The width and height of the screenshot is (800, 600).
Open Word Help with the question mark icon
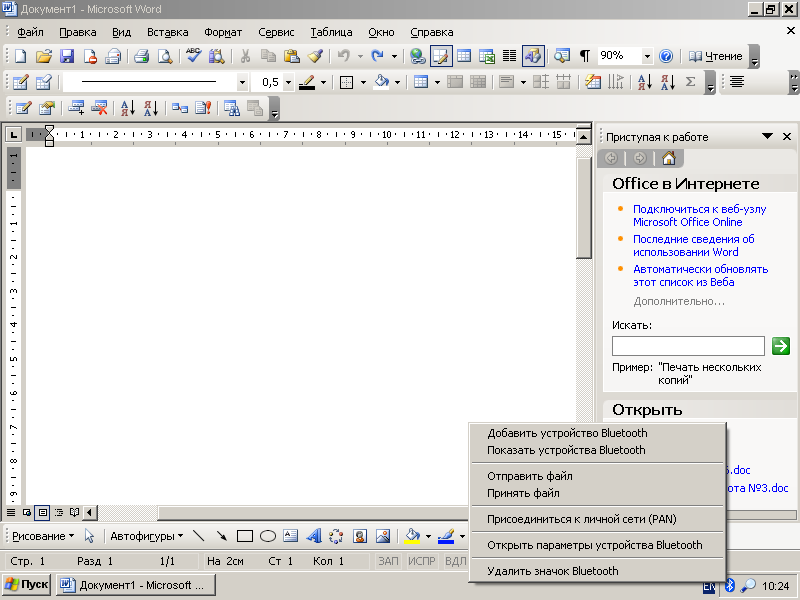[x=666, y=56]
